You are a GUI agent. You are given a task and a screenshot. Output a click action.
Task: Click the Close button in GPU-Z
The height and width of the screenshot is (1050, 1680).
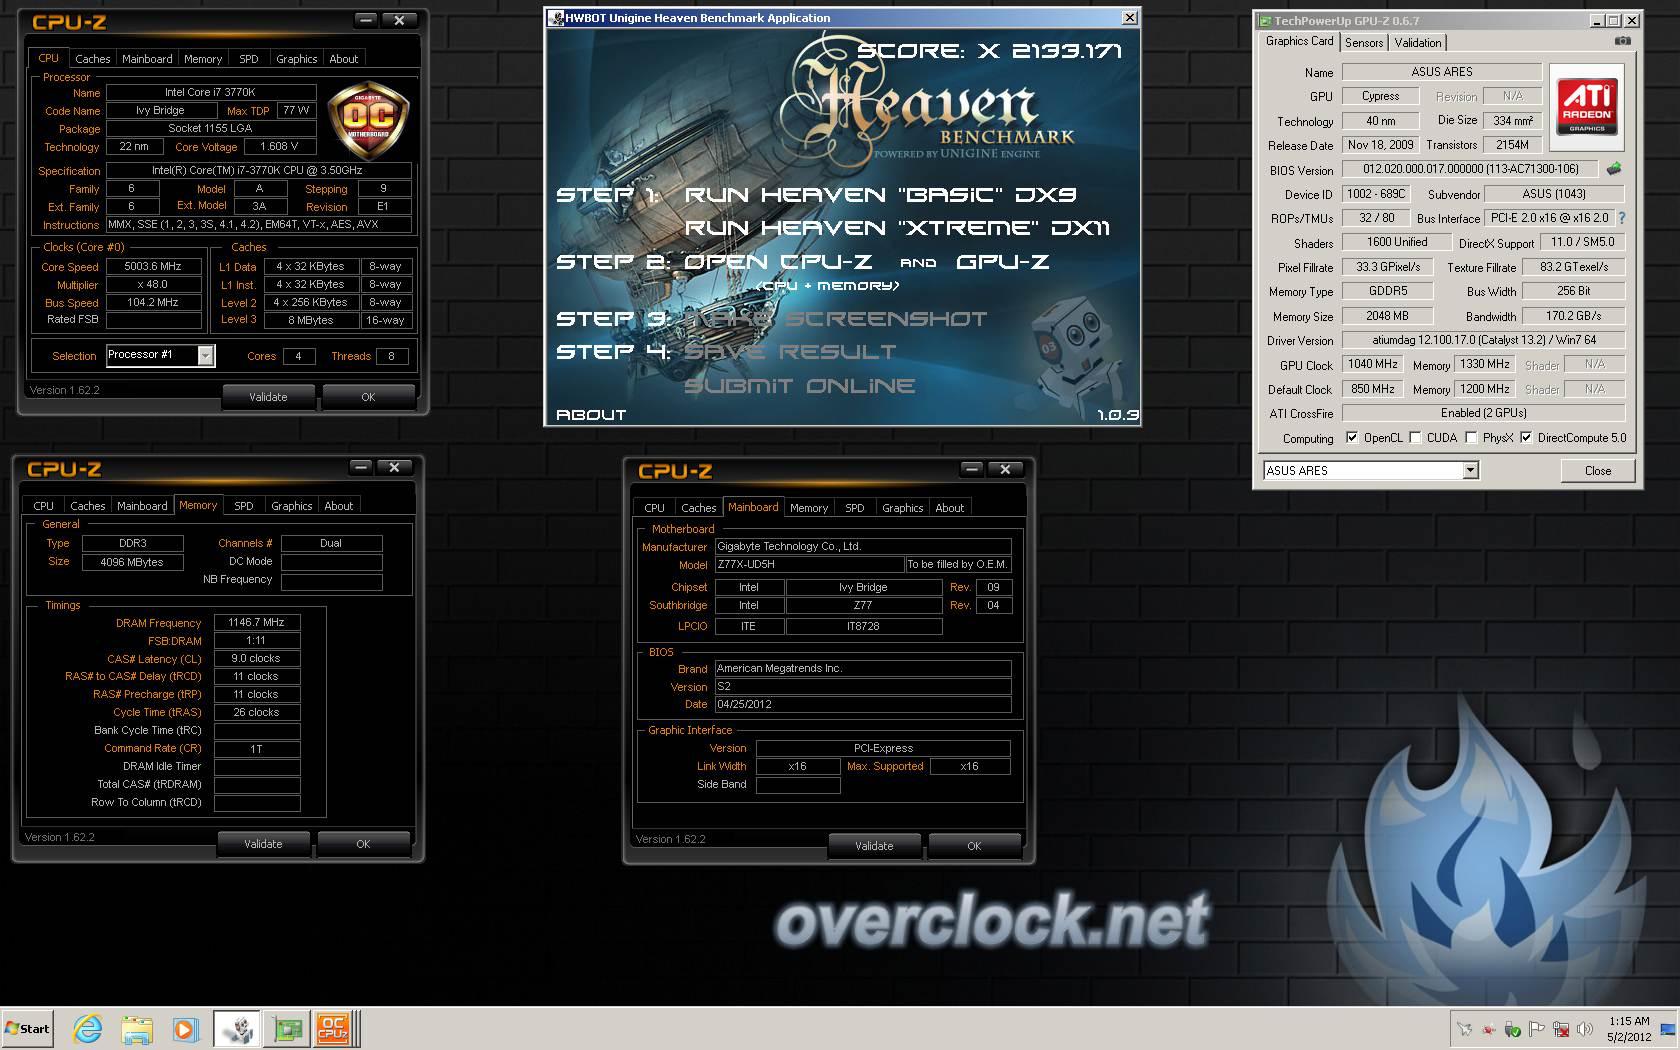[1597, 471]
